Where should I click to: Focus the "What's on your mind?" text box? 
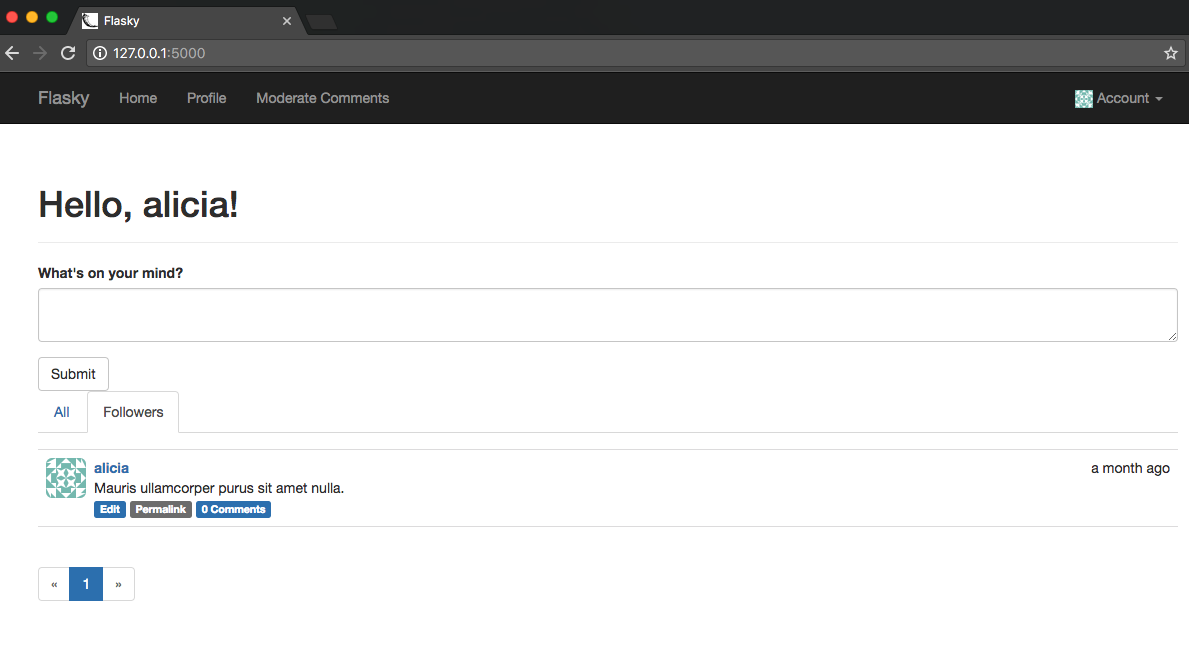pos(607,315)
